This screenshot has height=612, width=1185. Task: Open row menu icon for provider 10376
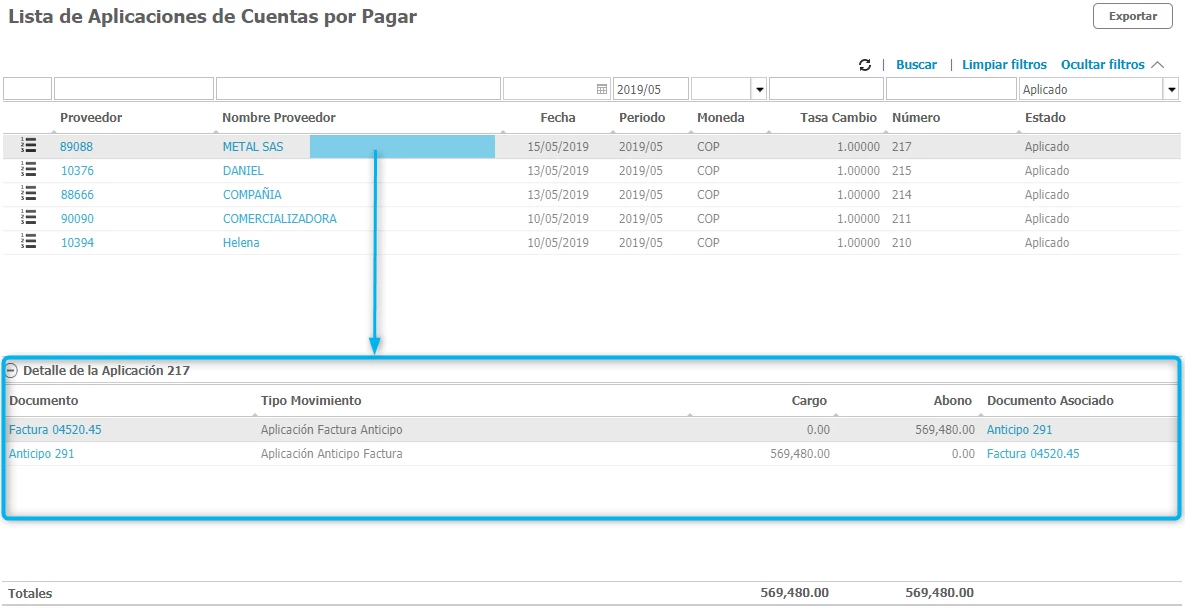[x=29, y=170]
